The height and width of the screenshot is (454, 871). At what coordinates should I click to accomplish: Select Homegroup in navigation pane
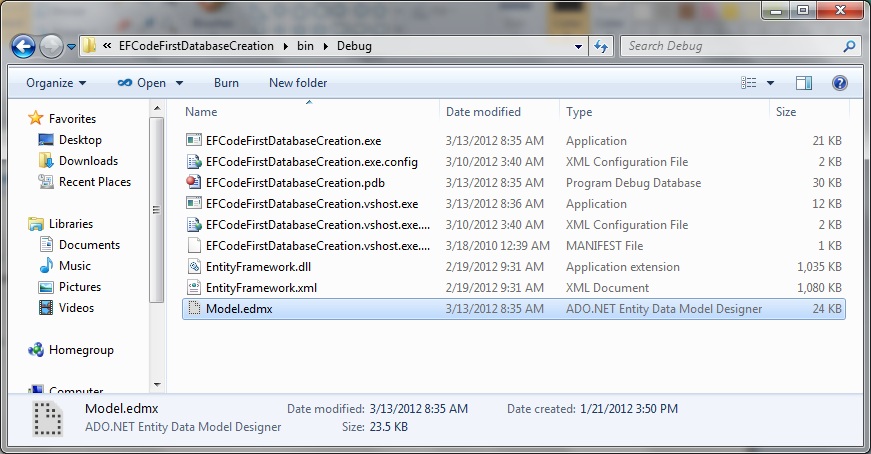[81, 350]
